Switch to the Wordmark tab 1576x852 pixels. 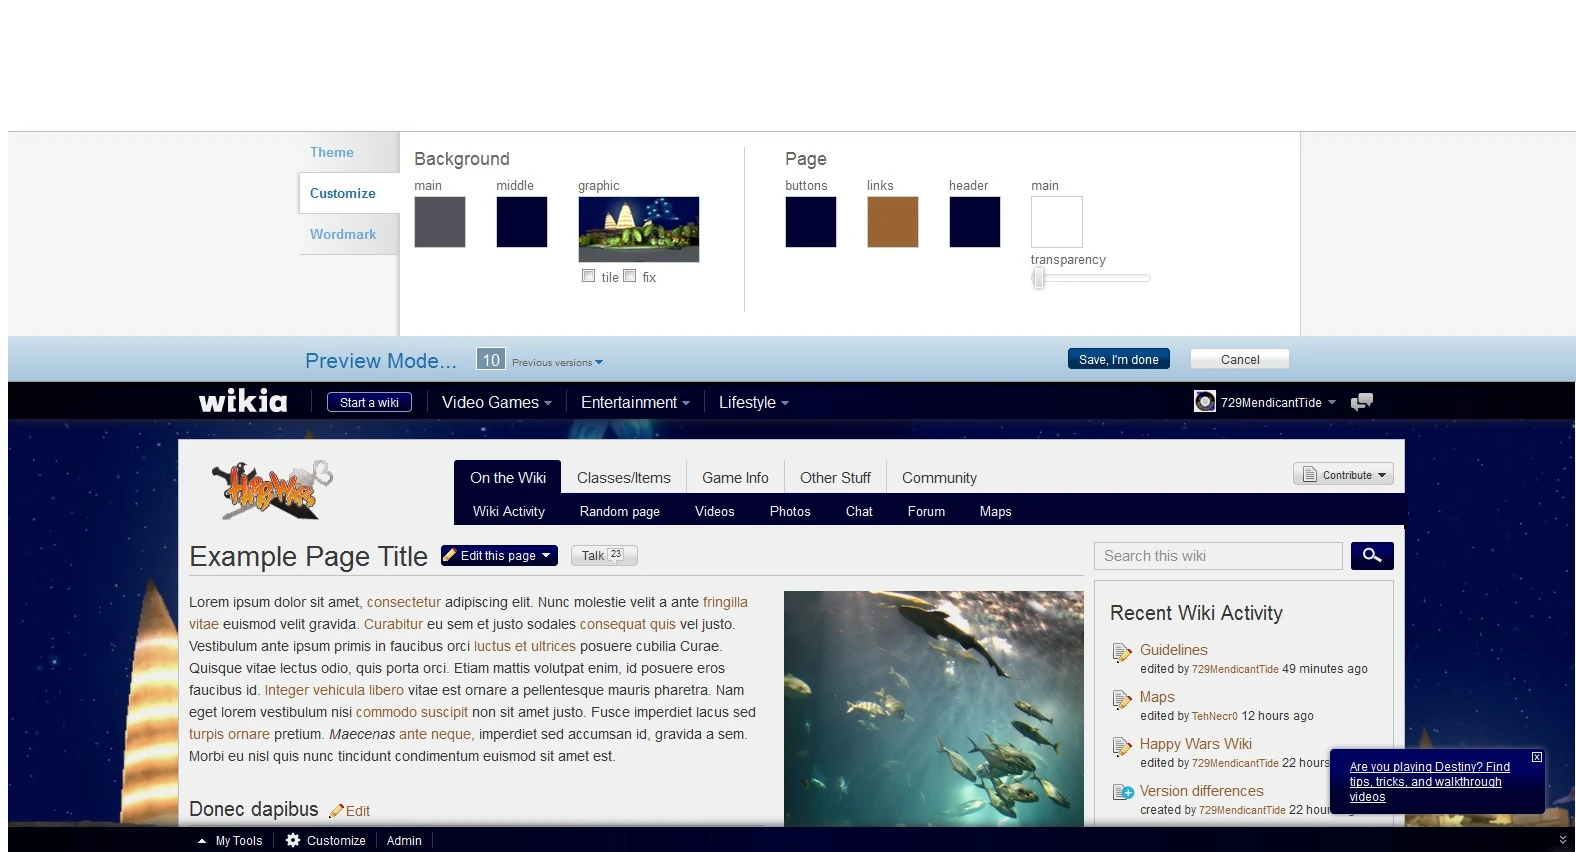tap(343, 234)
